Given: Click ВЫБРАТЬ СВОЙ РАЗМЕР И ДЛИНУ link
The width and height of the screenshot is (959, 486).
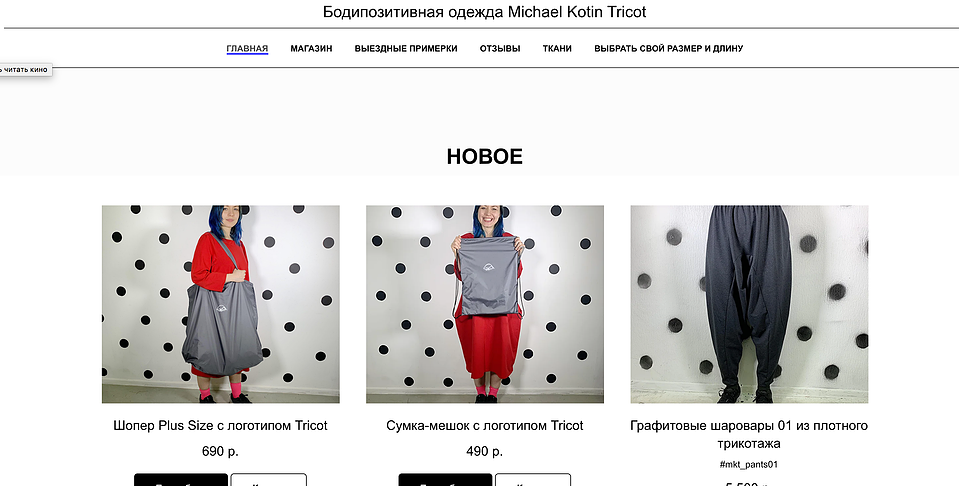Looking at the screenshot, I should pos(668,48).
